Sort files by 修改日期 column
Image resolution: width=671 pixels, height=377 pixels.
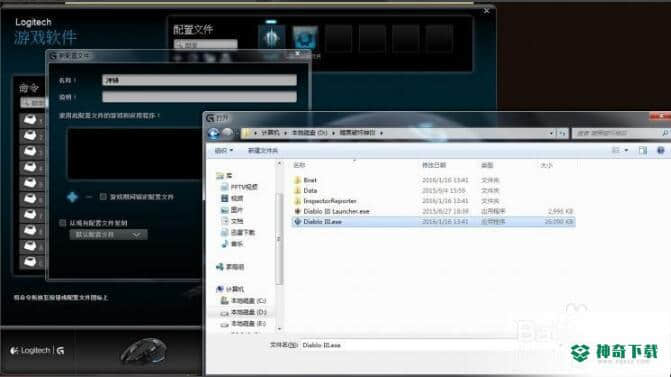coord(434,165)
